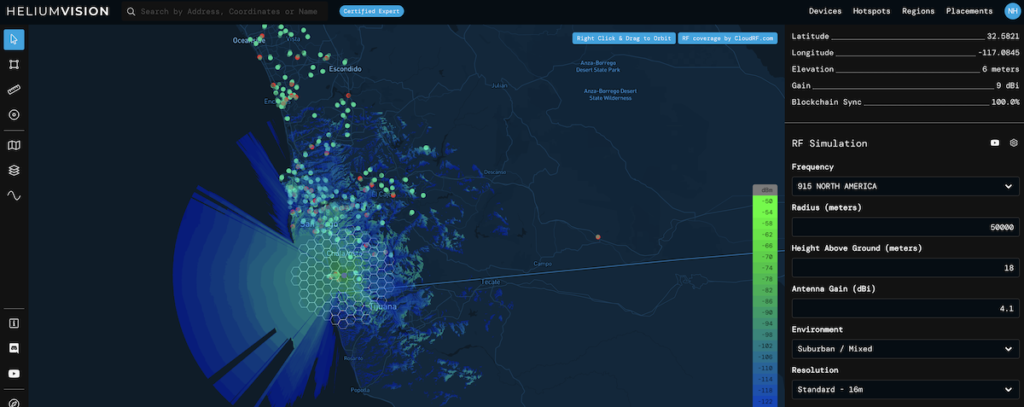Screen dimensions: 1024x407
Task: Follow the RF coverage by CloudRF.com link
Action: click(727, 38)
